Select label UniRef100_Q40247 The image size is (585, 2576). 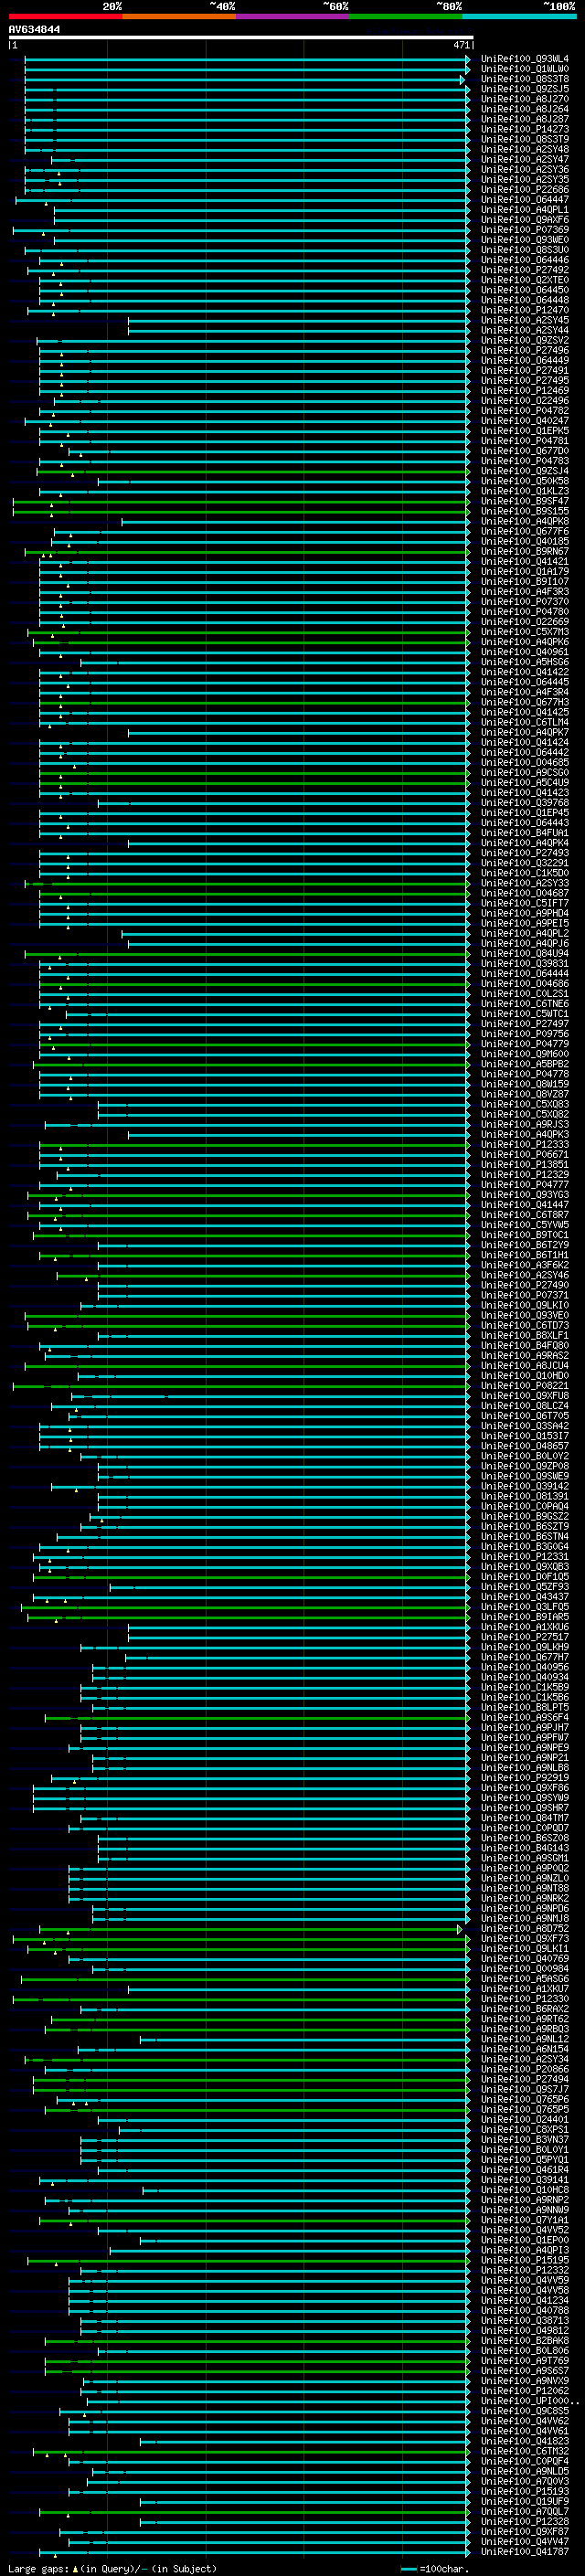tap(524, 421)
